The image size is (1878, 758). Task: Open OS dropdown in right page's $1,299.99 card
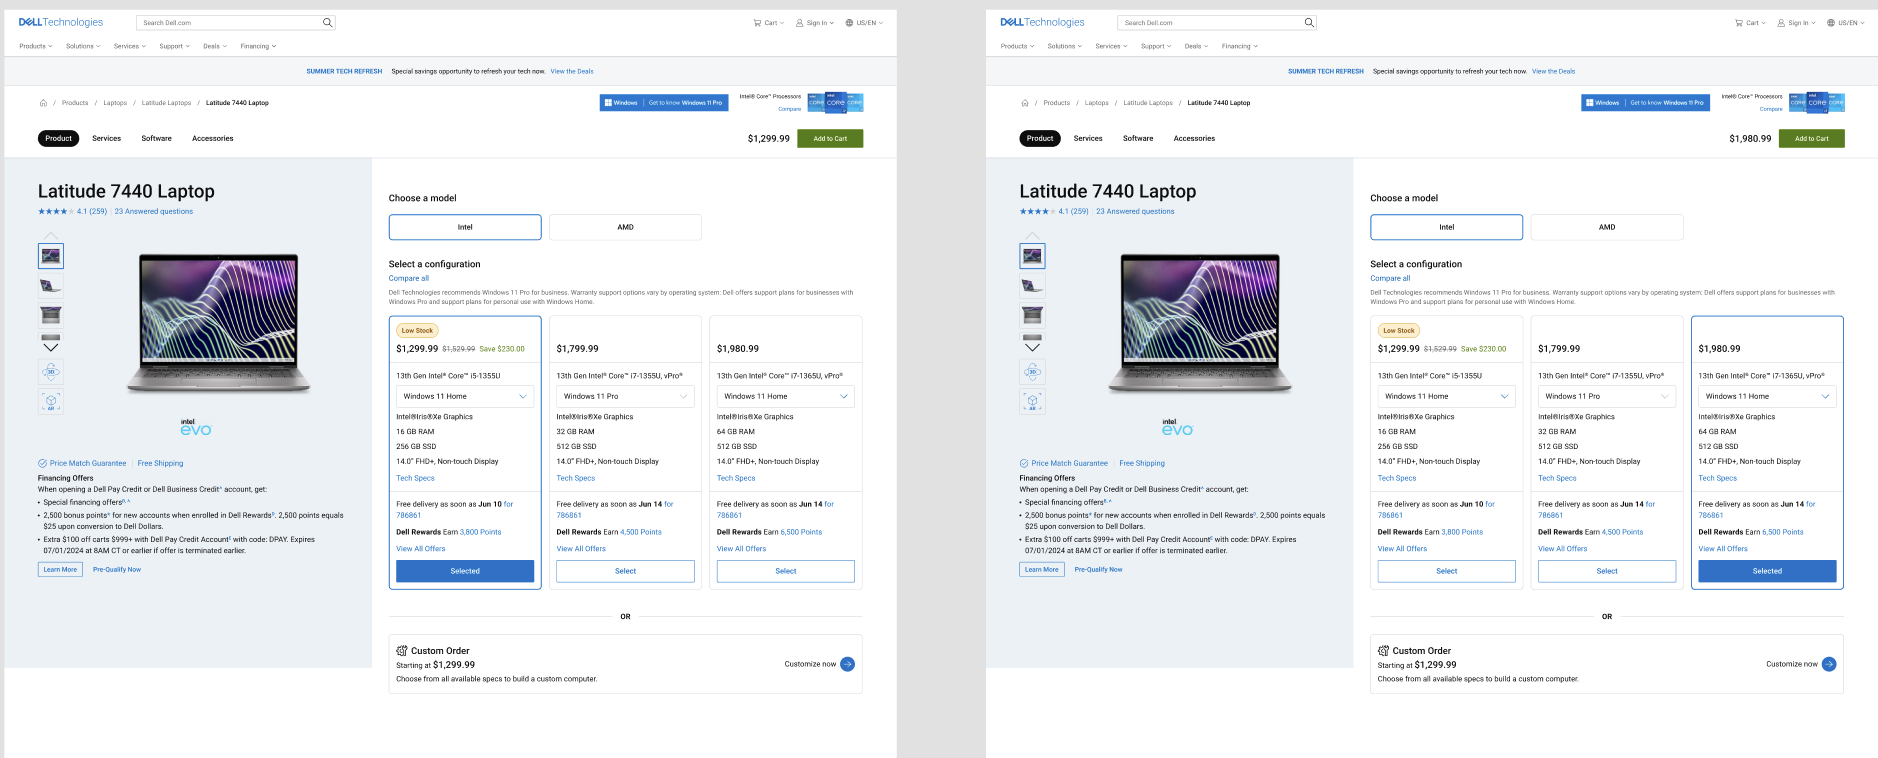1447,396
